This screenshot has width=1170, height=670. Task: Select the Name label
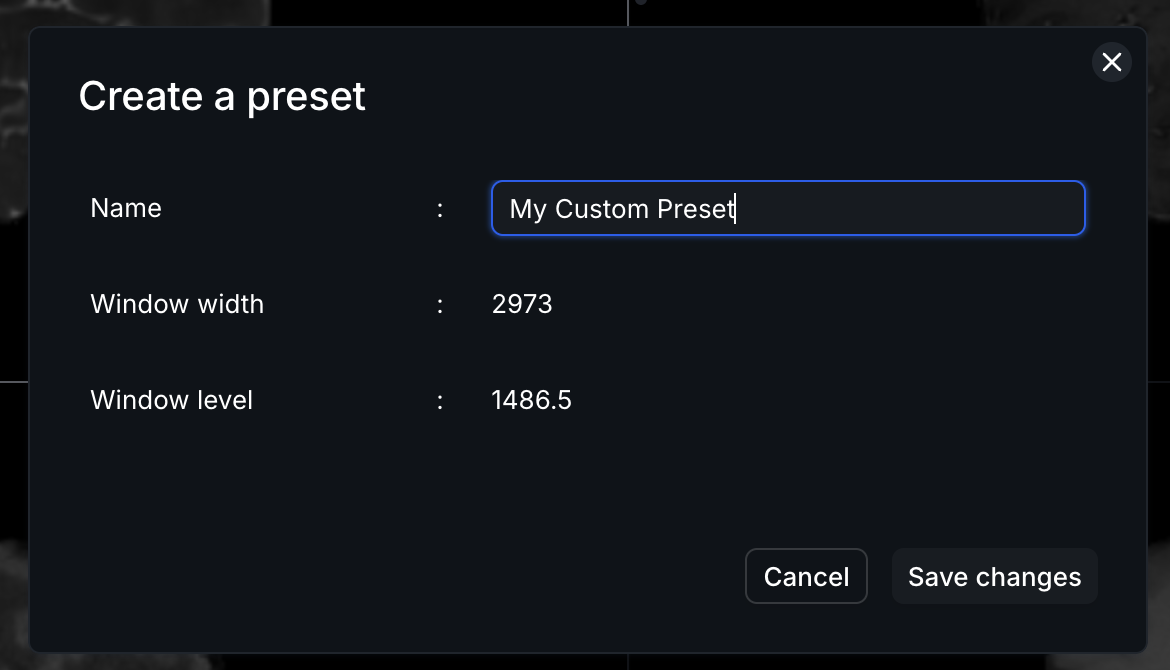coord(125,208)
